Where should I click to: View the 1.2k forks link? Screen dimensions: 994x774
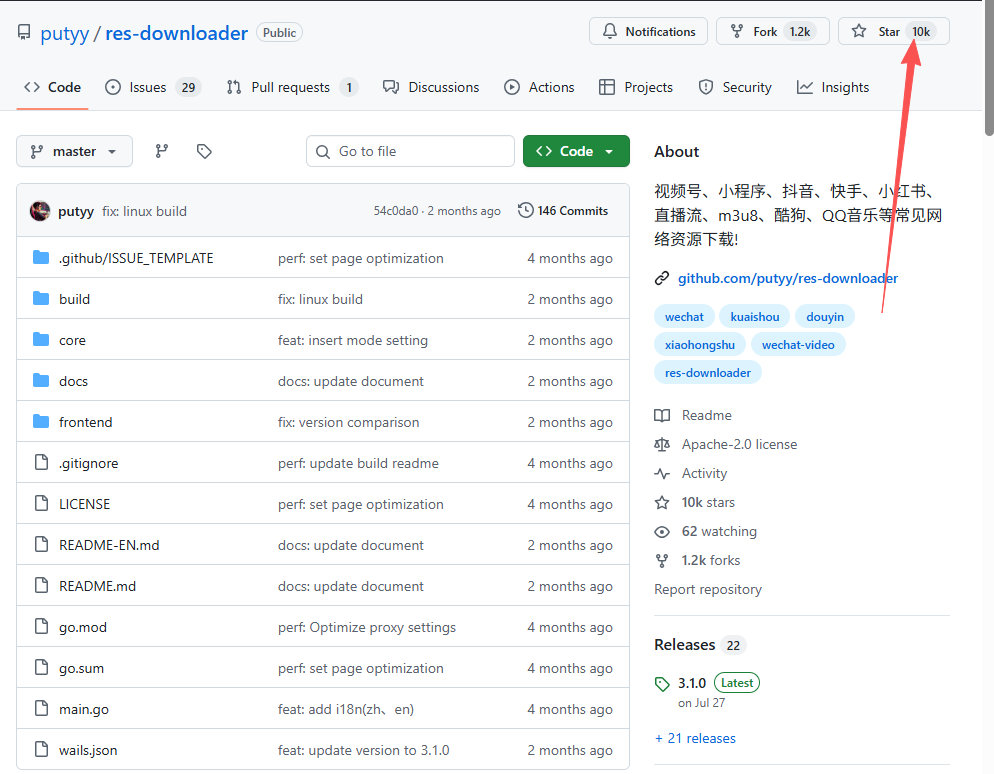(x=711, y=560)
